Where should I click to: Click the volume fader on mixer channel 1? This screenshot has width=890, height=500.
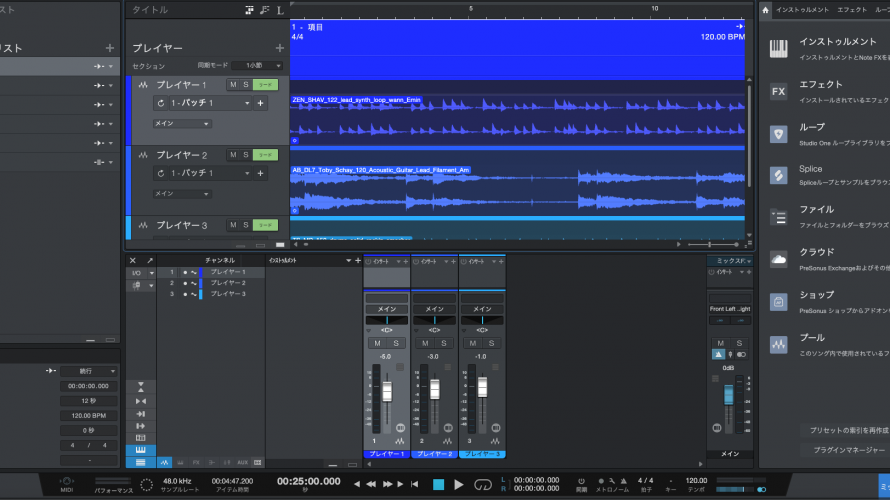pyautogui.click(x=387, y=391)
